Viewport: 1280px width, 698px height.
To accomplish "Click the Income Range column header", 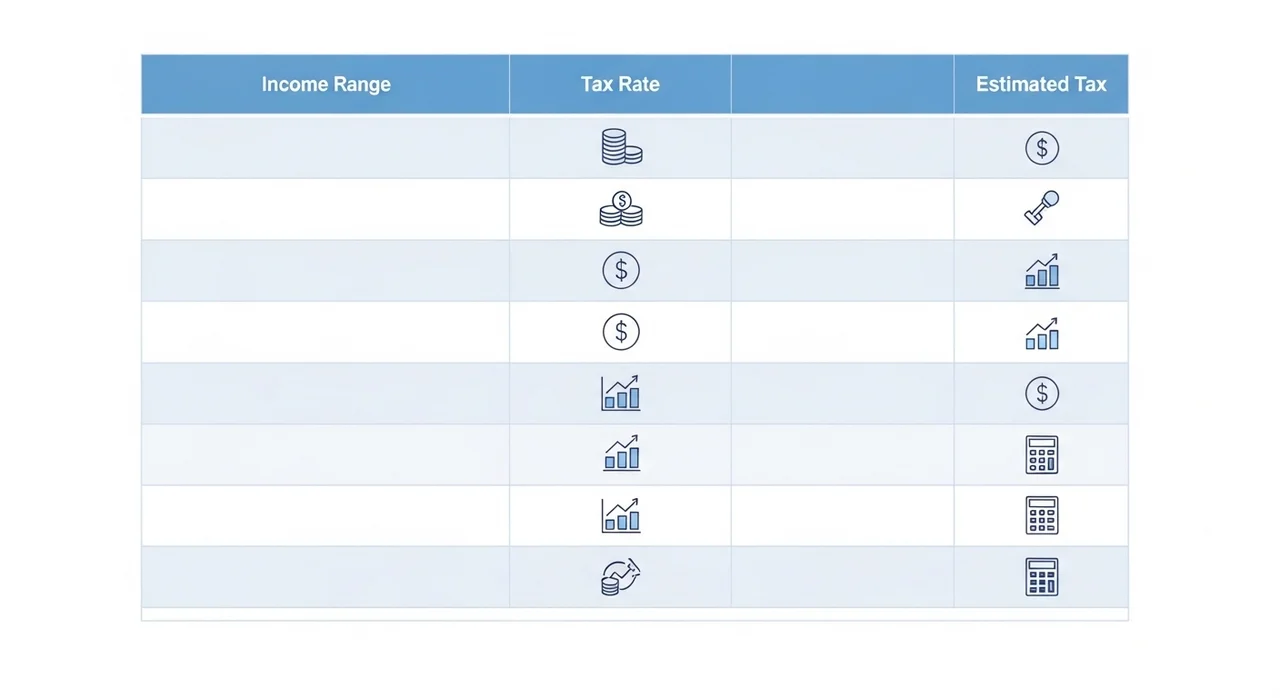I will tap(326, 84).
